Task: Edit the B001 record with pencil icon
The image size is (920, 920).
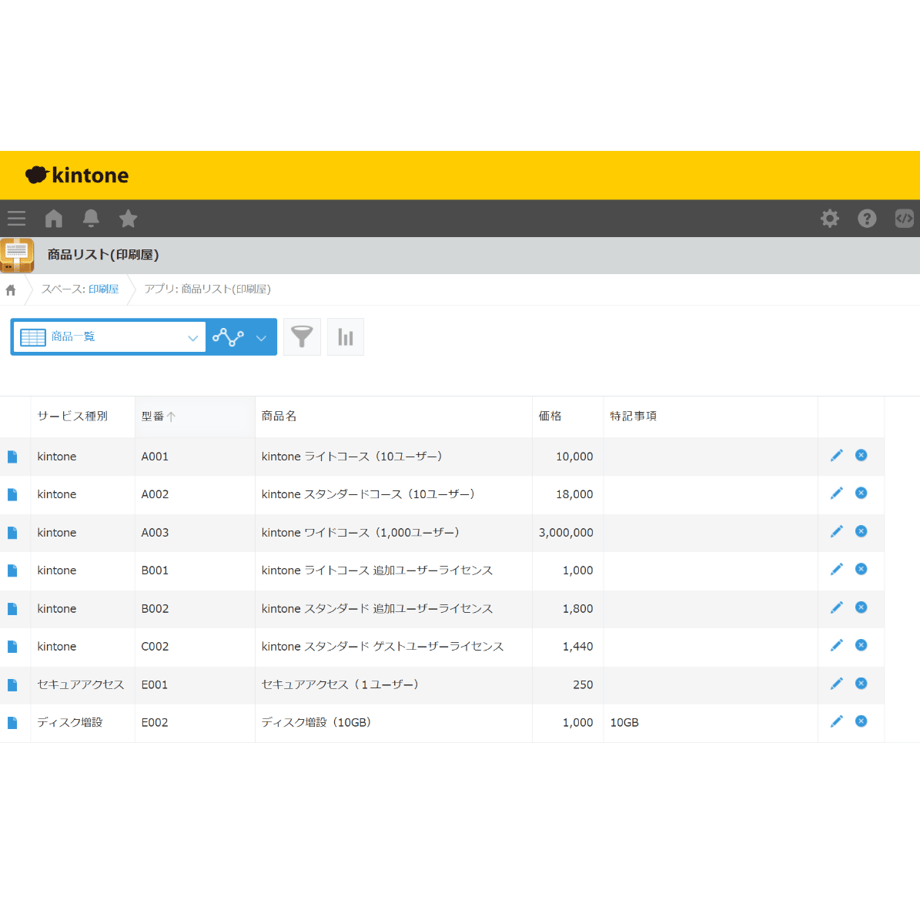Action: tap(837, 569)
